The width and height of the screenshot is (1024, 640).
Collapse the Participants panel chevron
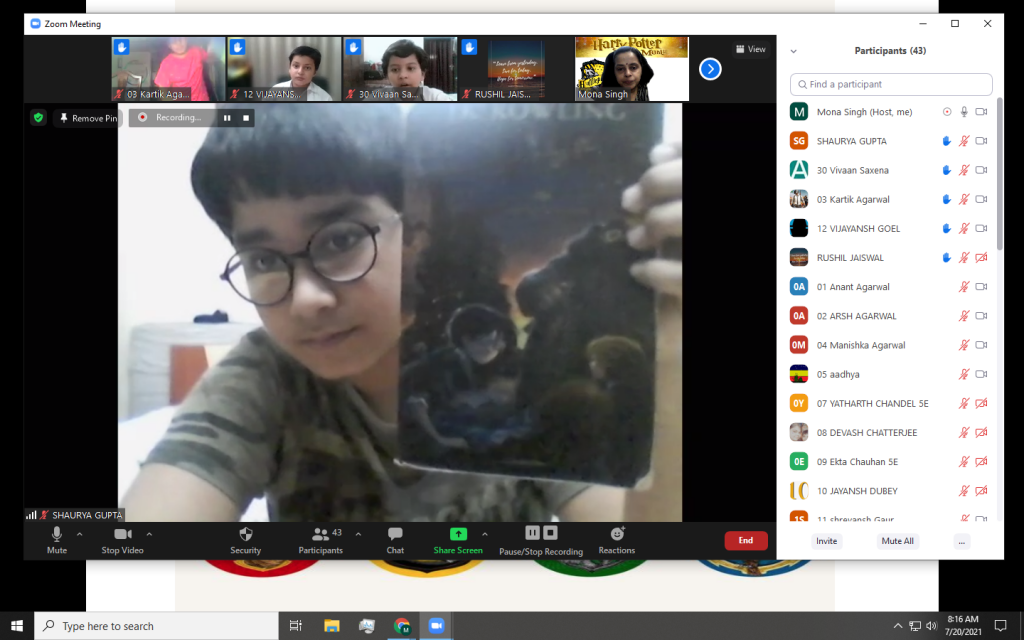tap(794, 51)
